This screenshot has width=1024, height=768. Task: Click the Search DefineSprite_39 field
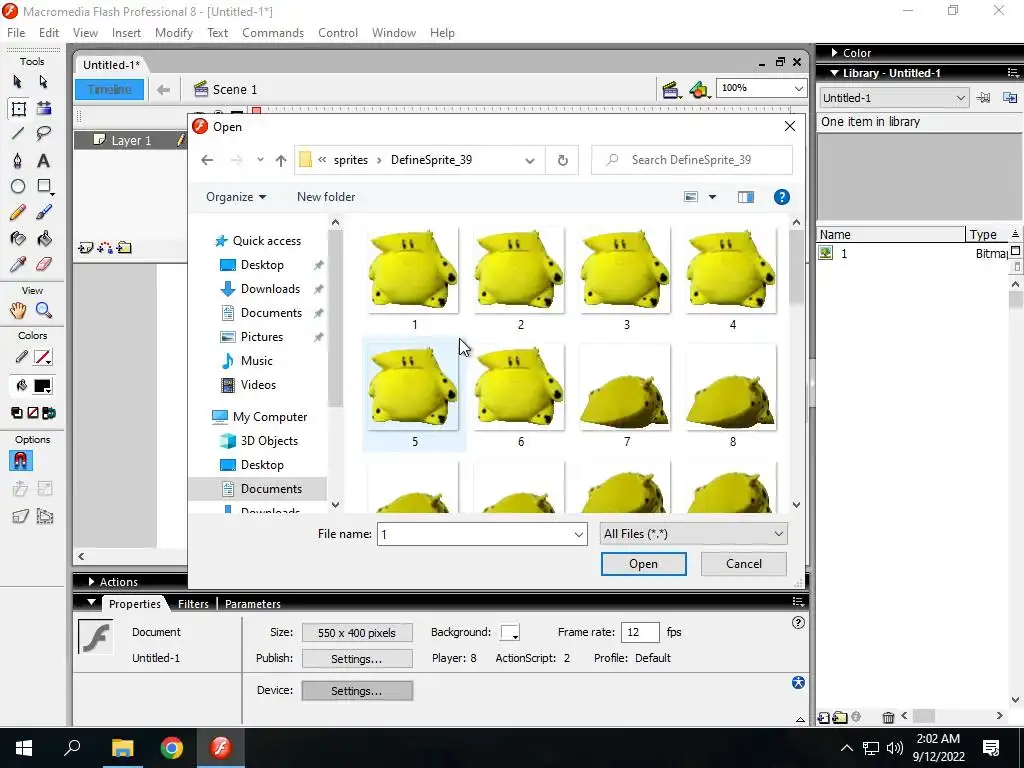point(692,160)
